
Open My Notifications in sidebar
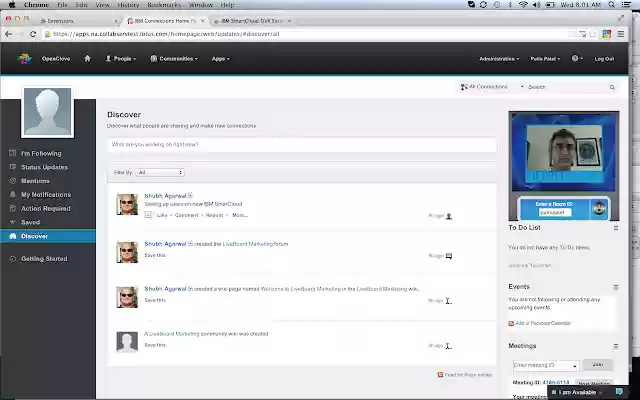click(x=46, y=195)
